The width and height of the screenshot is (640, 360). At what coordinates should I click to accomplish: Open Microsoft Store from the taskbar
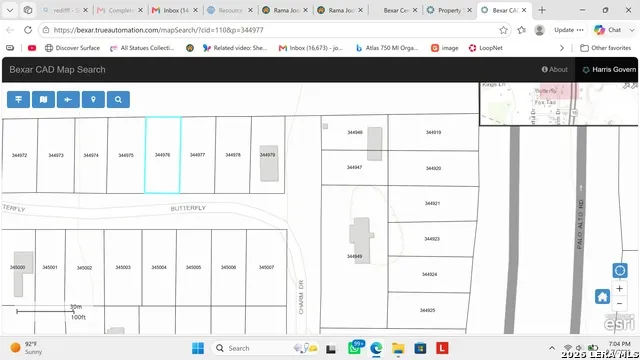420,348
